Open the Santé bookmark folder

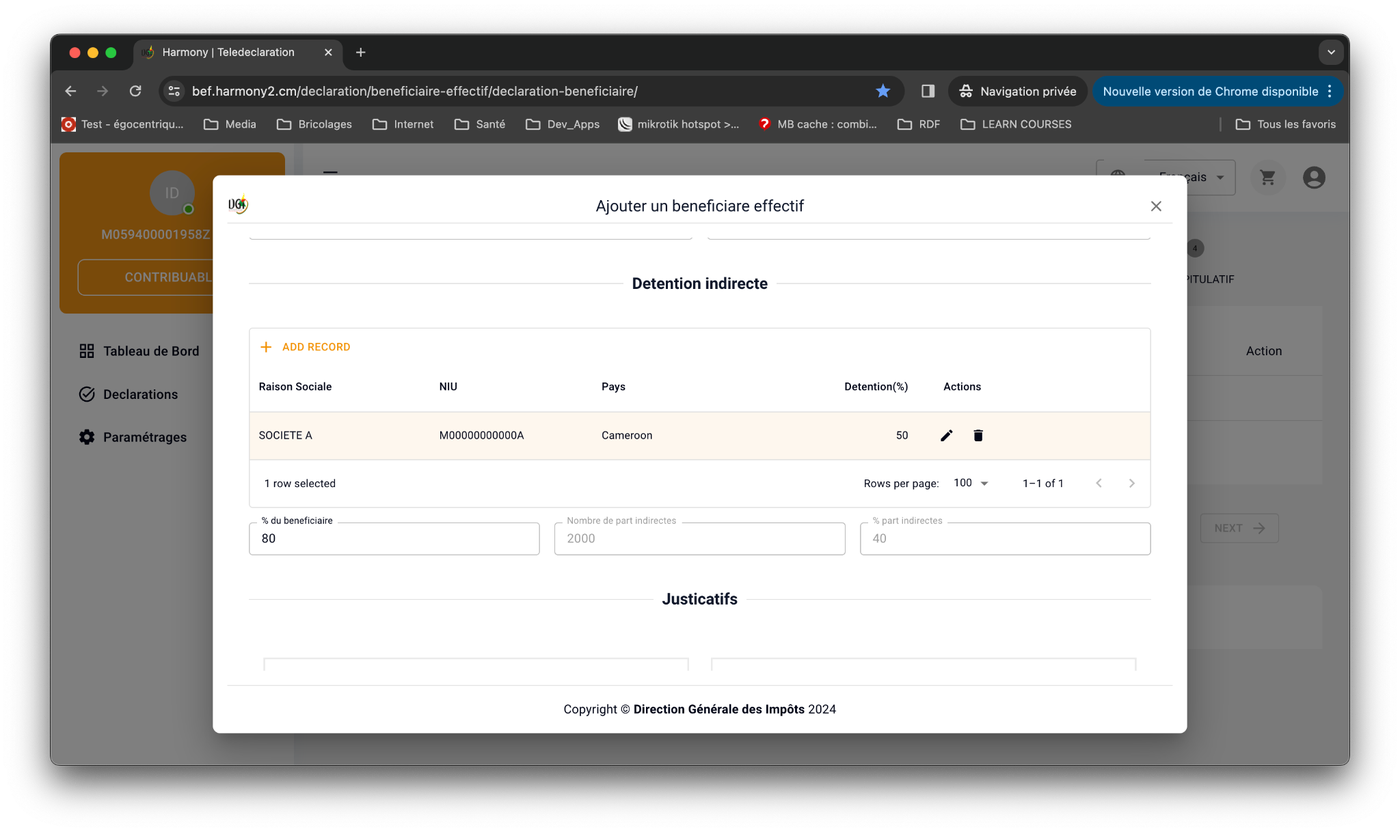tap(480, 124)
